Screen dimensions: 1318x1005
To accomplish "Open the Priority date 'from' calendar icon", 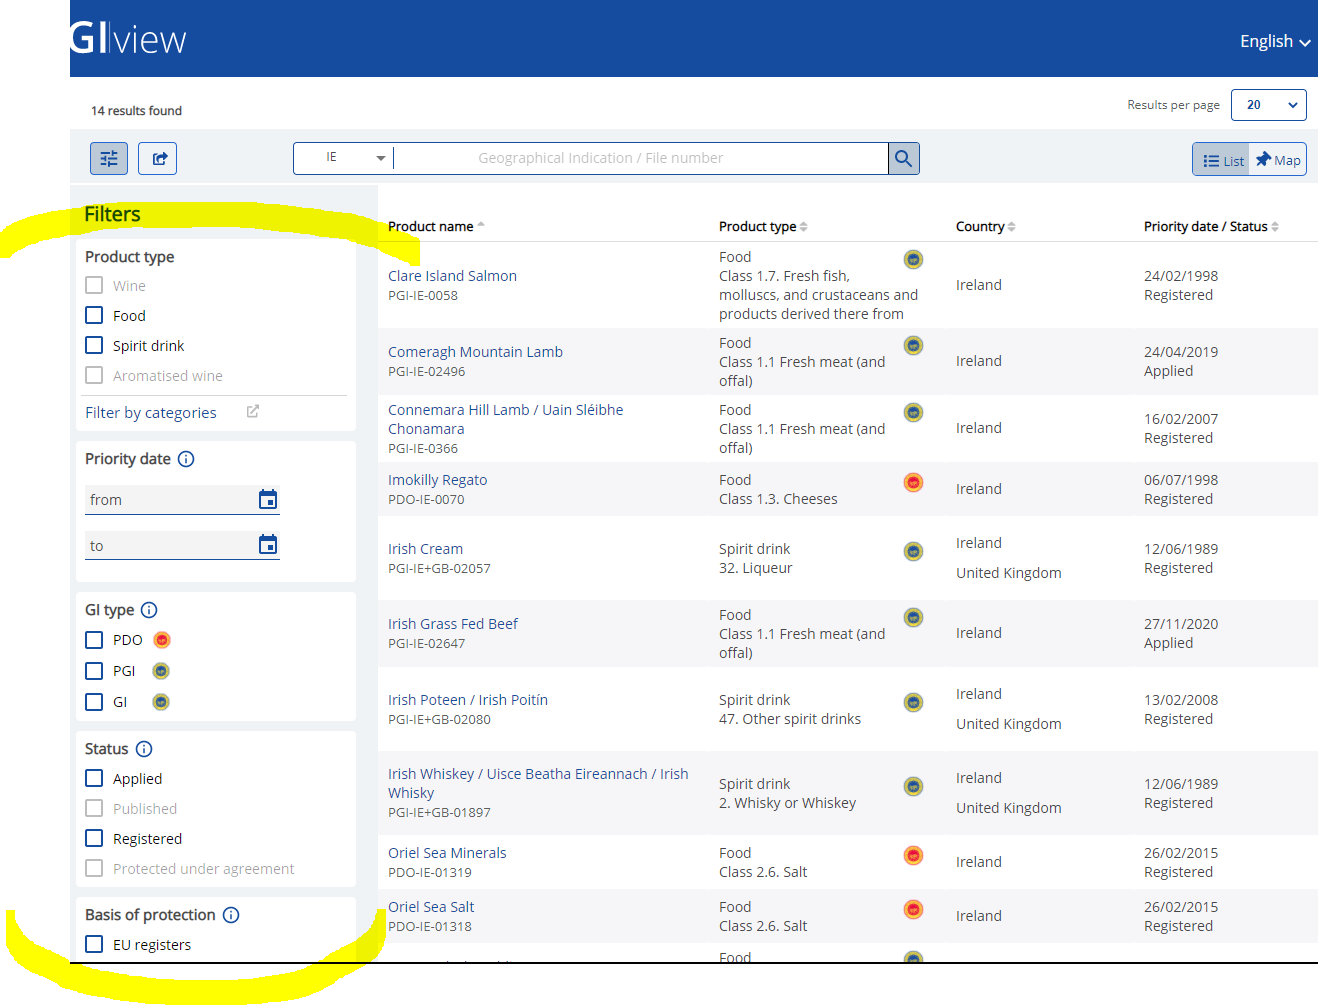I will click(x=268, y=499).
